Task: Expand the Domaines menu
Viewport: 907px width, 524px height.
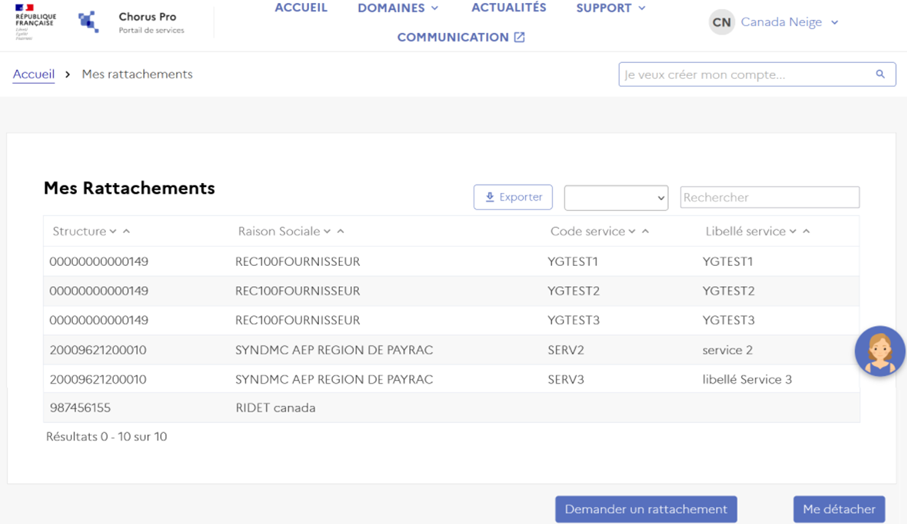Action: 398,8
